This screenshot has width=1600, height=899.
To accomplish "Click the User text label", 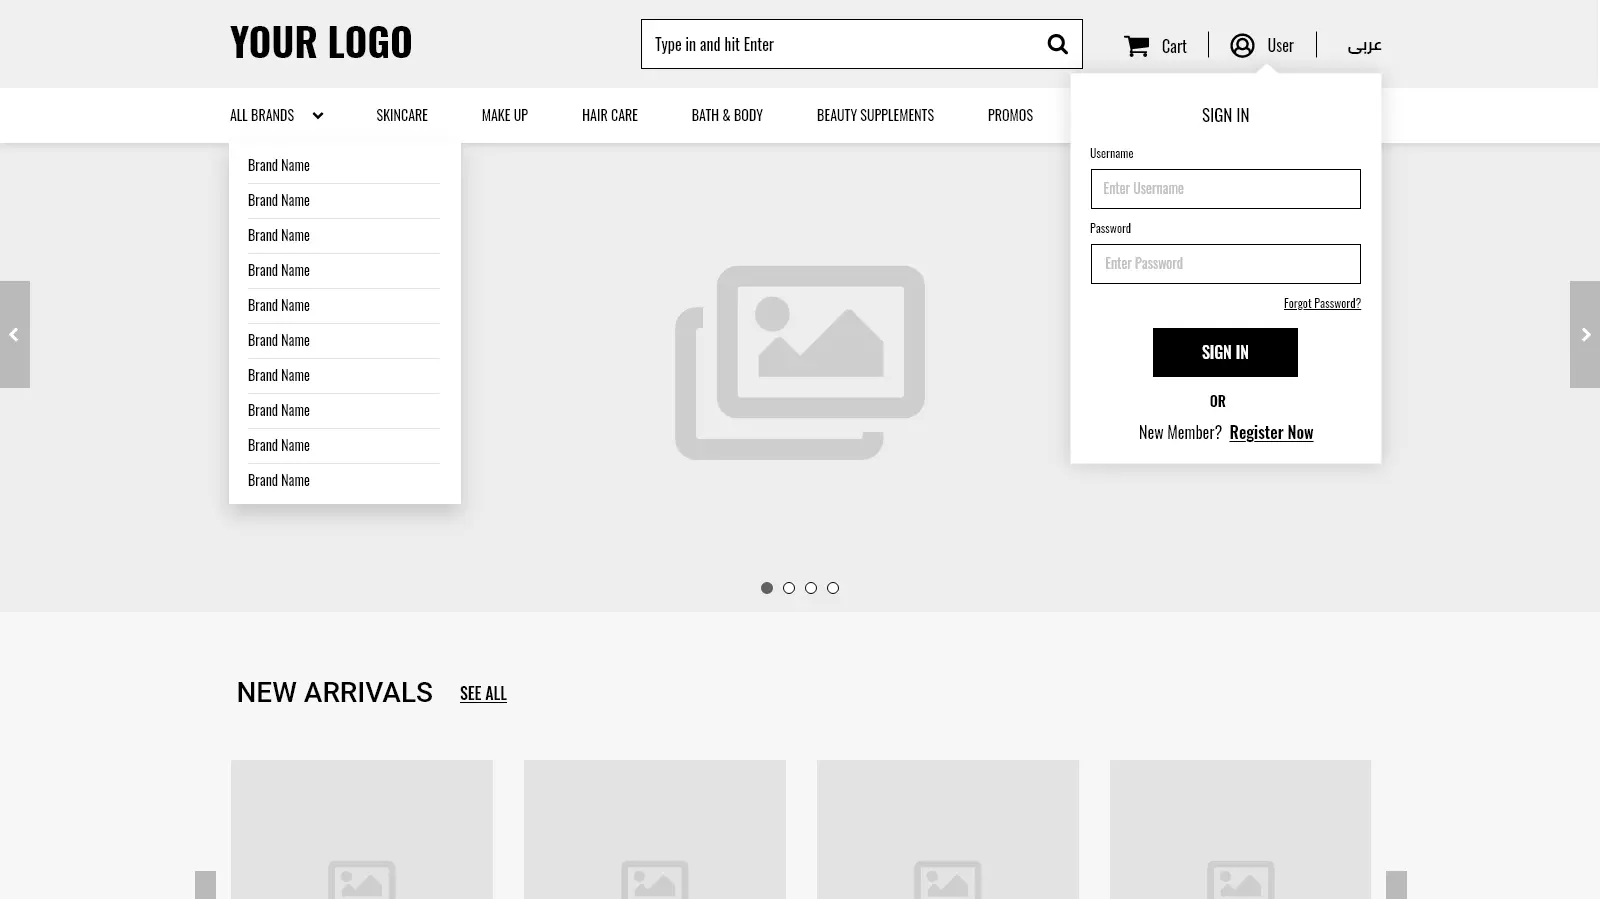I will click(x=1280, y=45).
